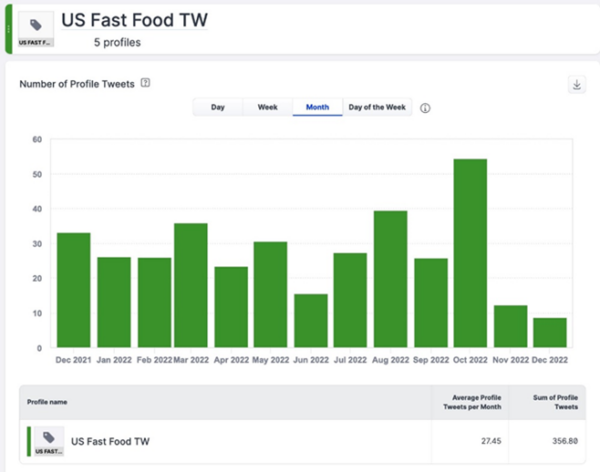This screenshot has height=472, width=600.
Task: Switch to the Week view tab
Action: [x=267, y=107]
